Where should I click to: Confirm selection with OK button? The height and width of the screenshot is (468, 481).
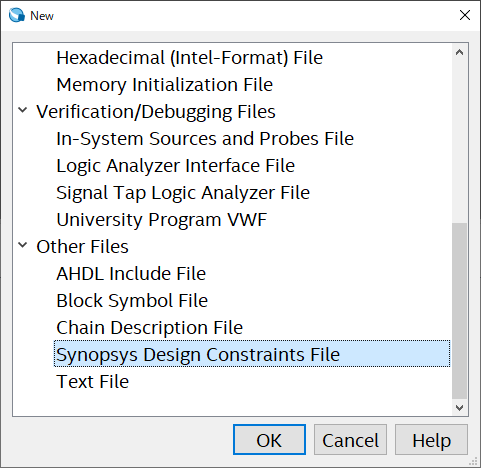pyautogui.click(x=269, y=439)
